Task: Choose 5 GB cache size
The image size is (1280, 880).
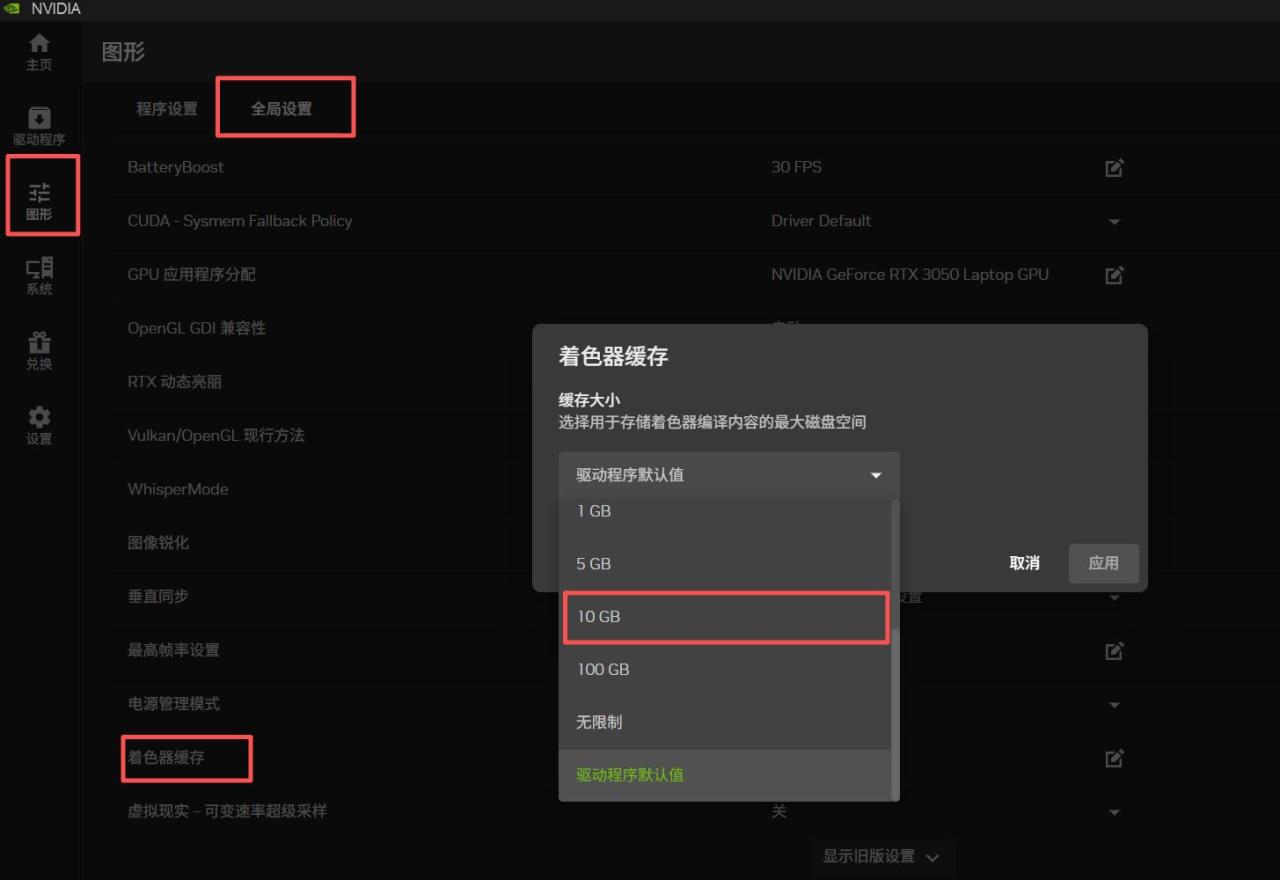Action: tap(725, 564)
